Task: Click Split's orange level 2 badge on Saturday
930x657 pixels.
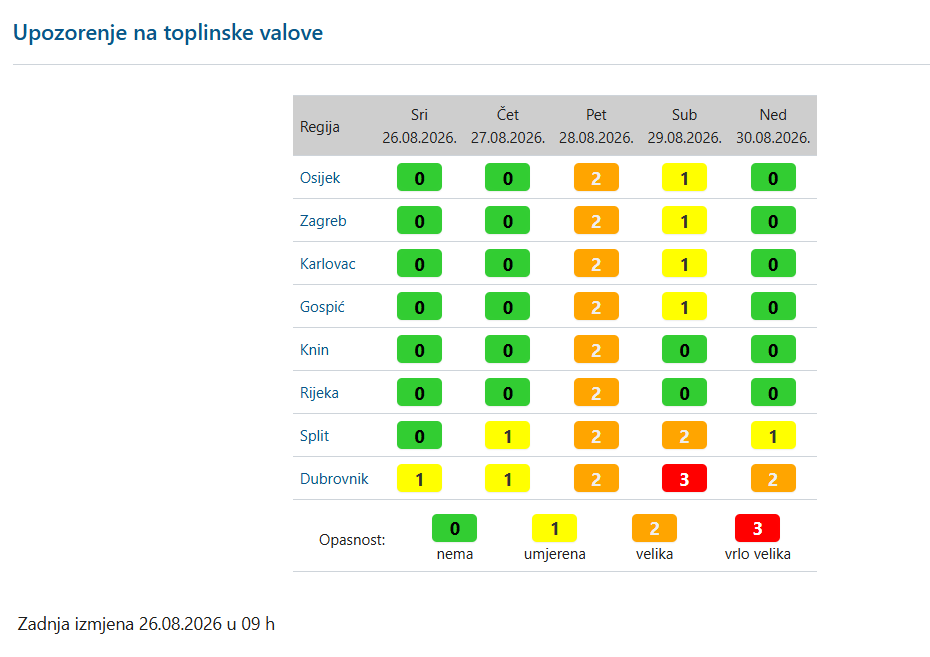Action: (x=684, y=435)
